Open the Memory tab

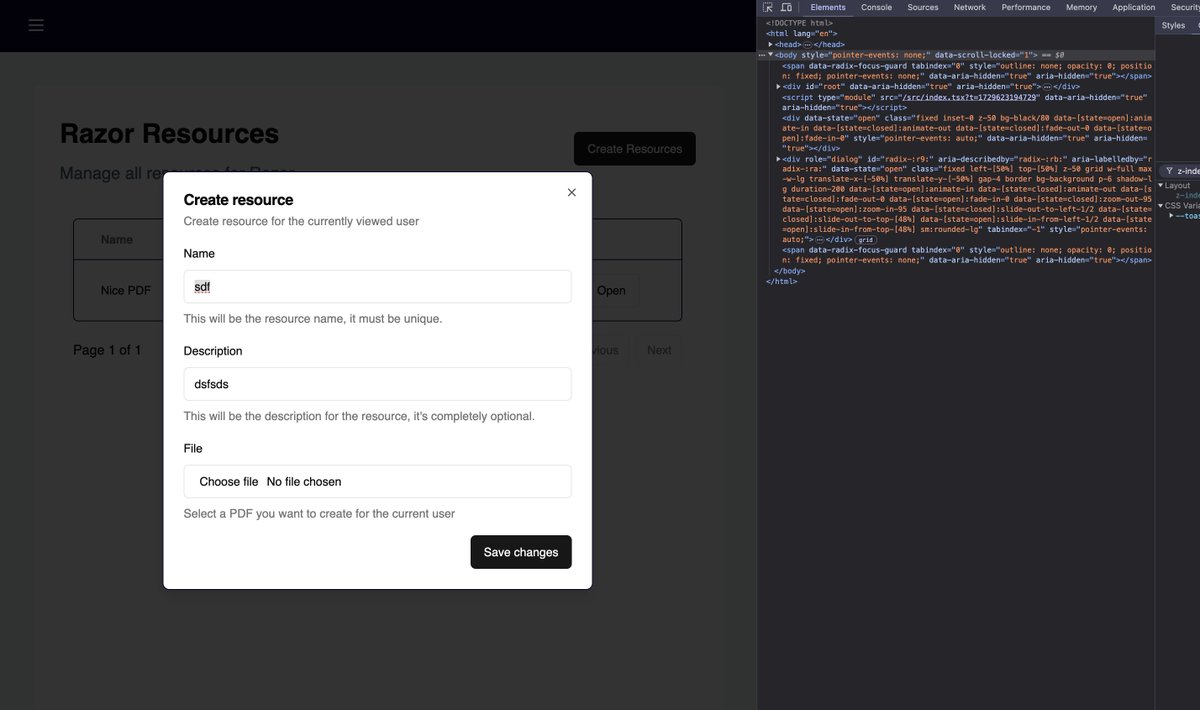[x=1081, y=7]
